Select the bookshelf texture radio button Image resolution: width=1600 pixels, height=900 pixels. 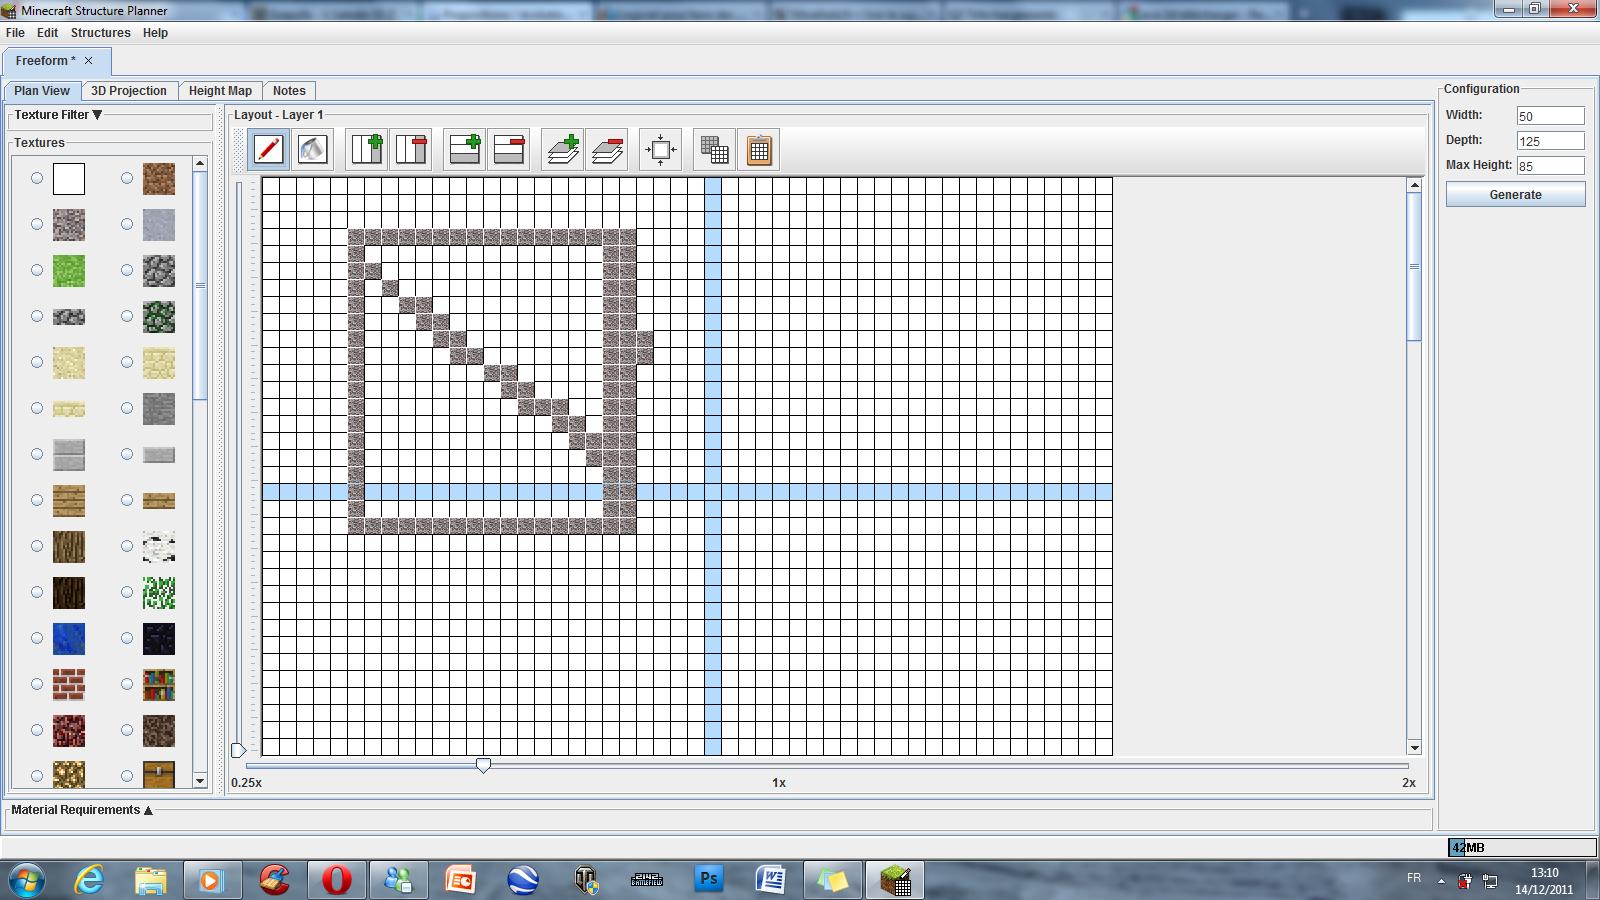click(x=127, y=684)
